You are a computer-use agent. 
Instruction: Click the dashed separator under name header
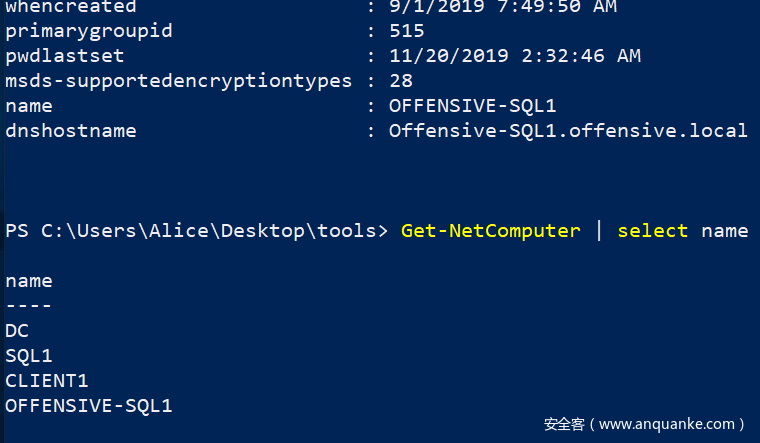tap(28, 305)
